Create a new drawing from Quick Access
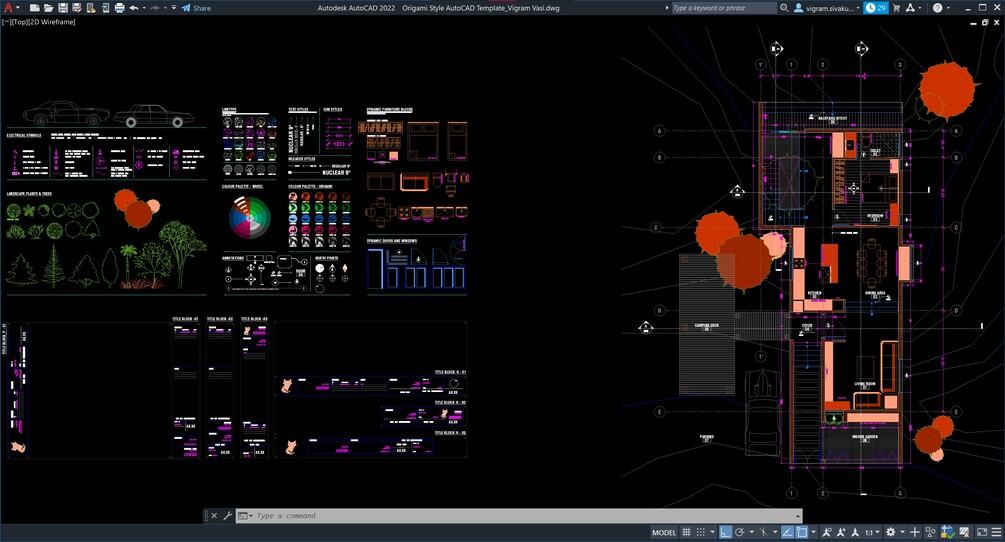 pos(35,8)
